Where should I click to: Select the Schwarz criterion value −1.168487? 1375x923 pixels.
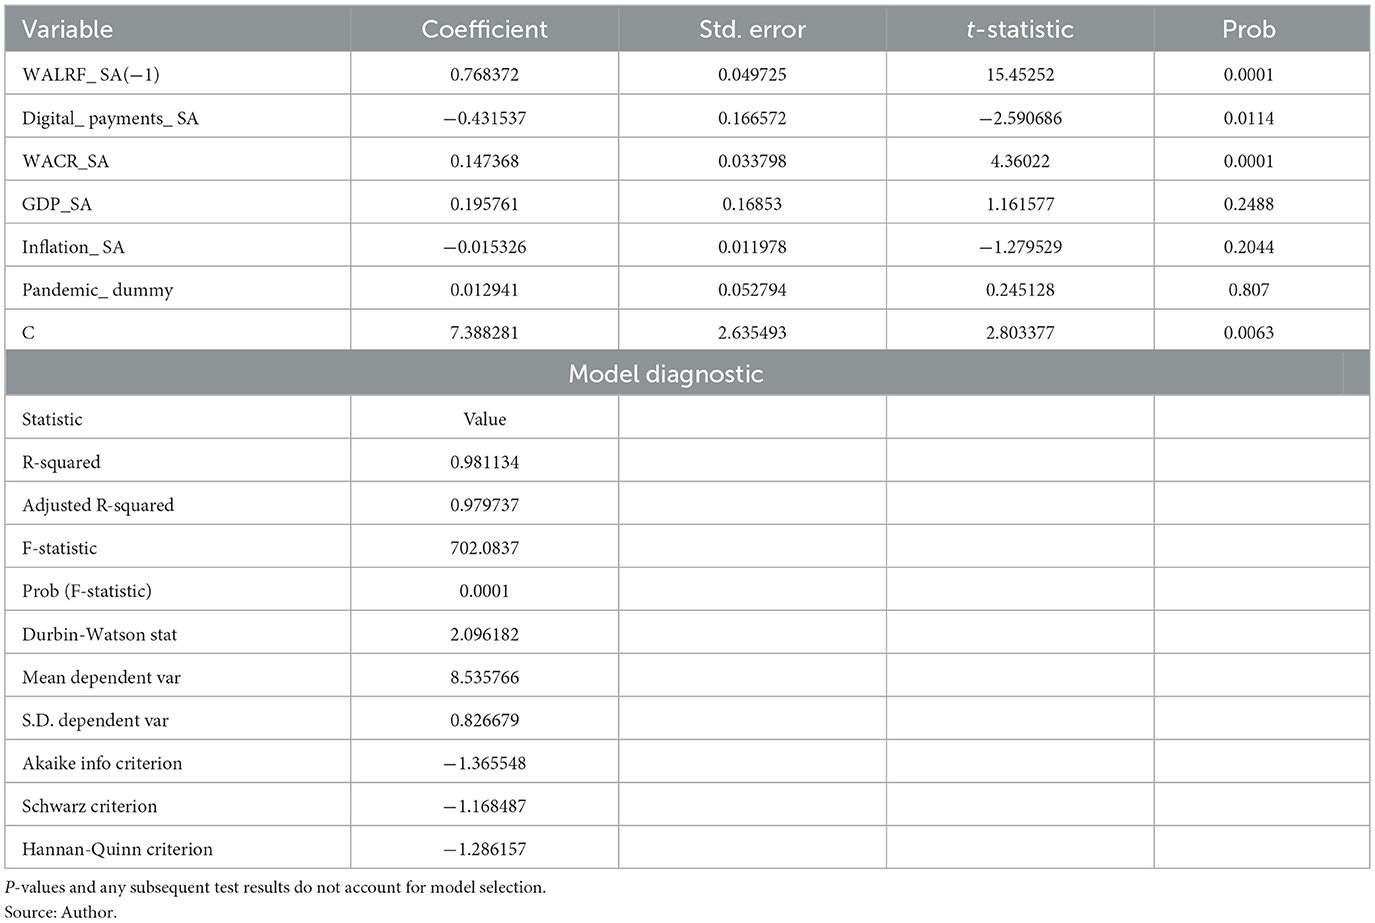coord(484,806)
